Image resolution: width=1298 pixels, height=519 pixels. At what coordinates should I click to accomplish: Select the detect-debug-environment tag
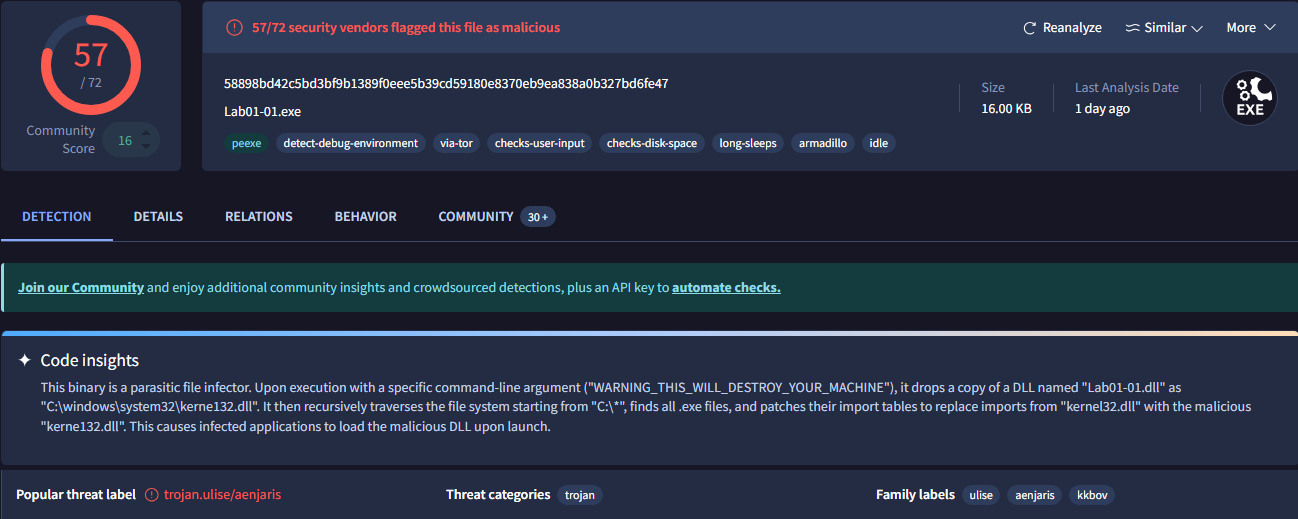click(350, 143)
